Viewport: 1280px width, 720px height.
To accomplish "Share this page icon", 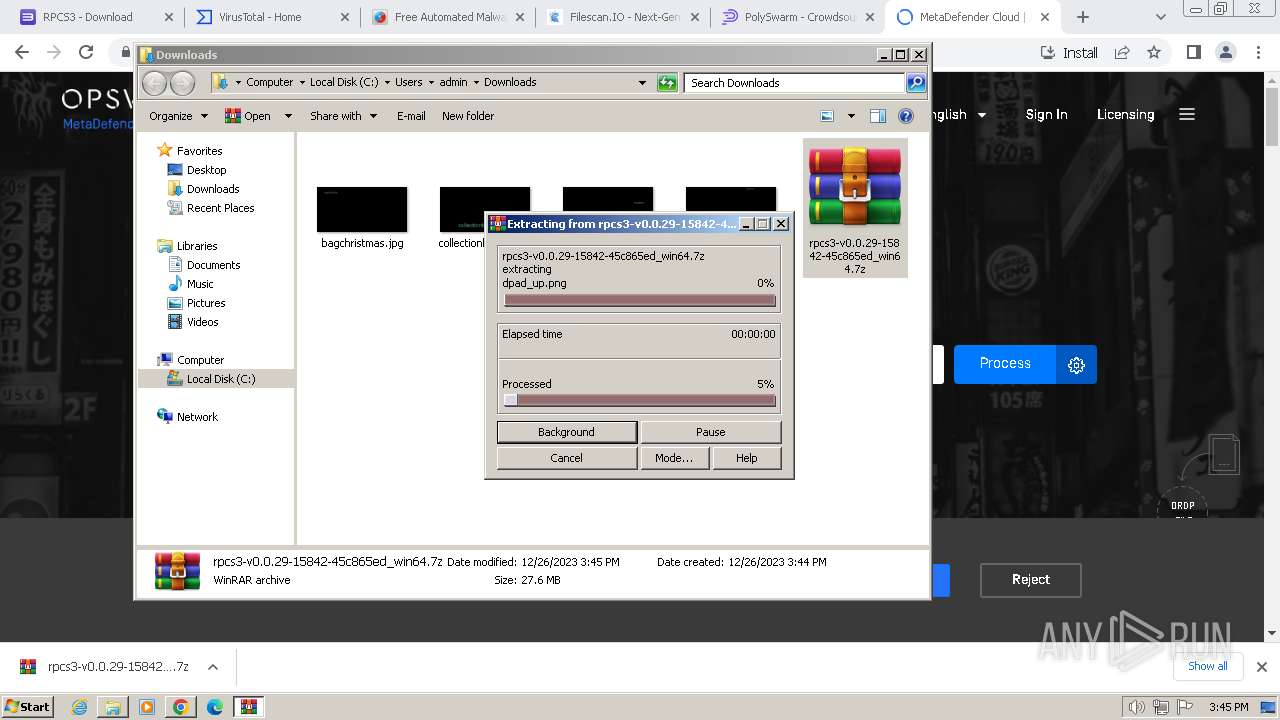I will (1122, 53).
